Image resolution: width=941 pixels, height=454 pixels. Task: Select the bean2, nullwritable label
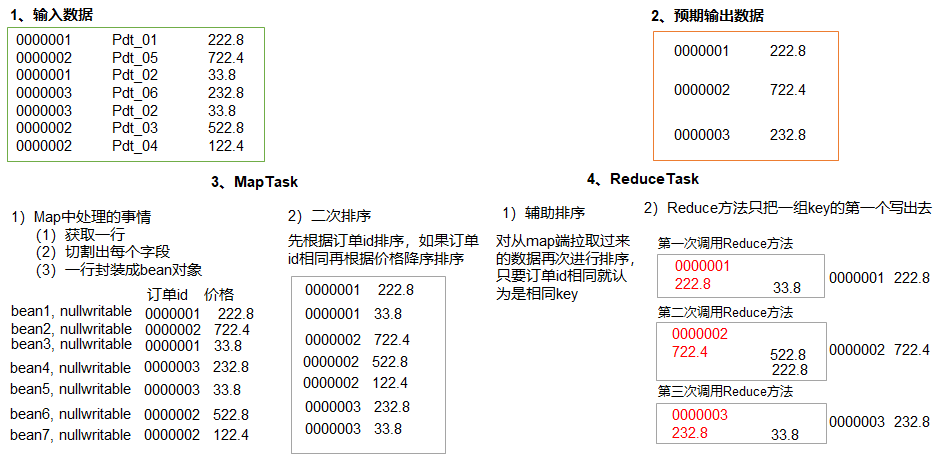point(71,329)
